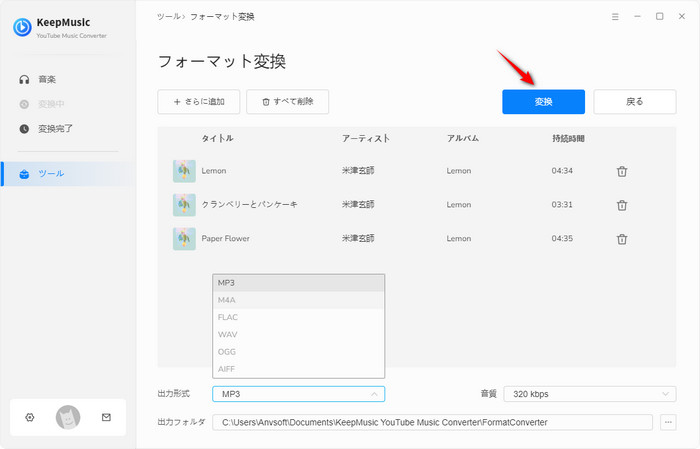Click the アーティスト column header

[x=366, y=138]
